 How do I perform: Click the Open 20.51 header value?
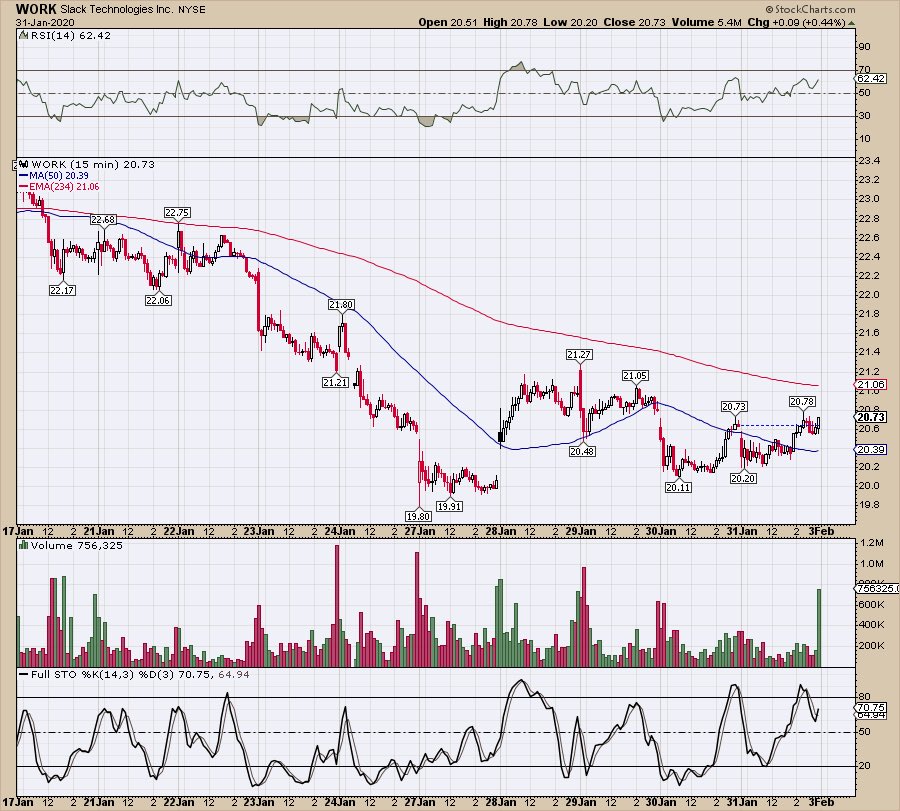[447, 22]
